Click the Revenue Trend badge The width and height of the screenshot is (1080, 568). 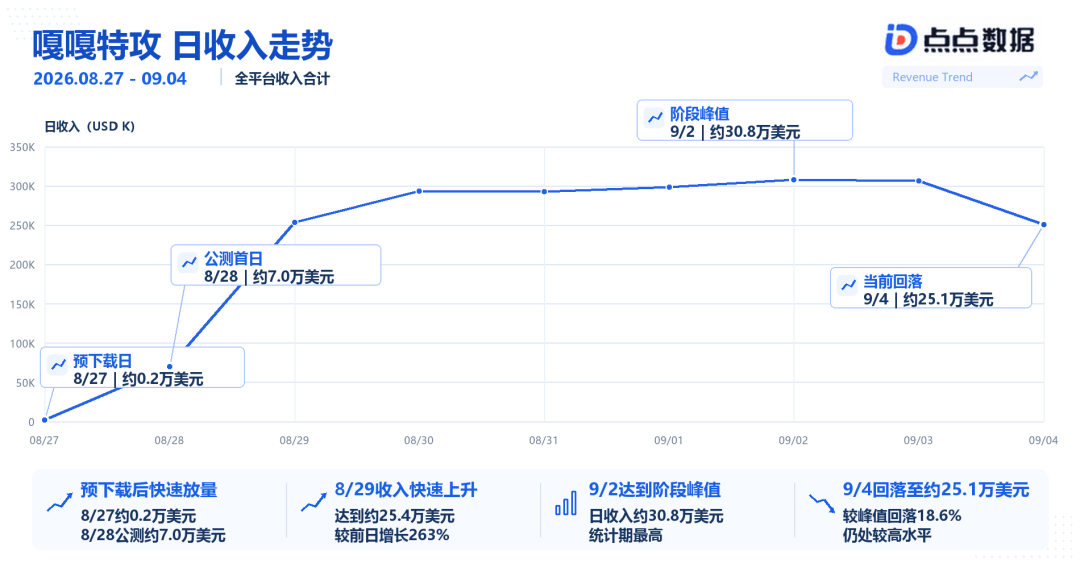(x=962, y=77)
